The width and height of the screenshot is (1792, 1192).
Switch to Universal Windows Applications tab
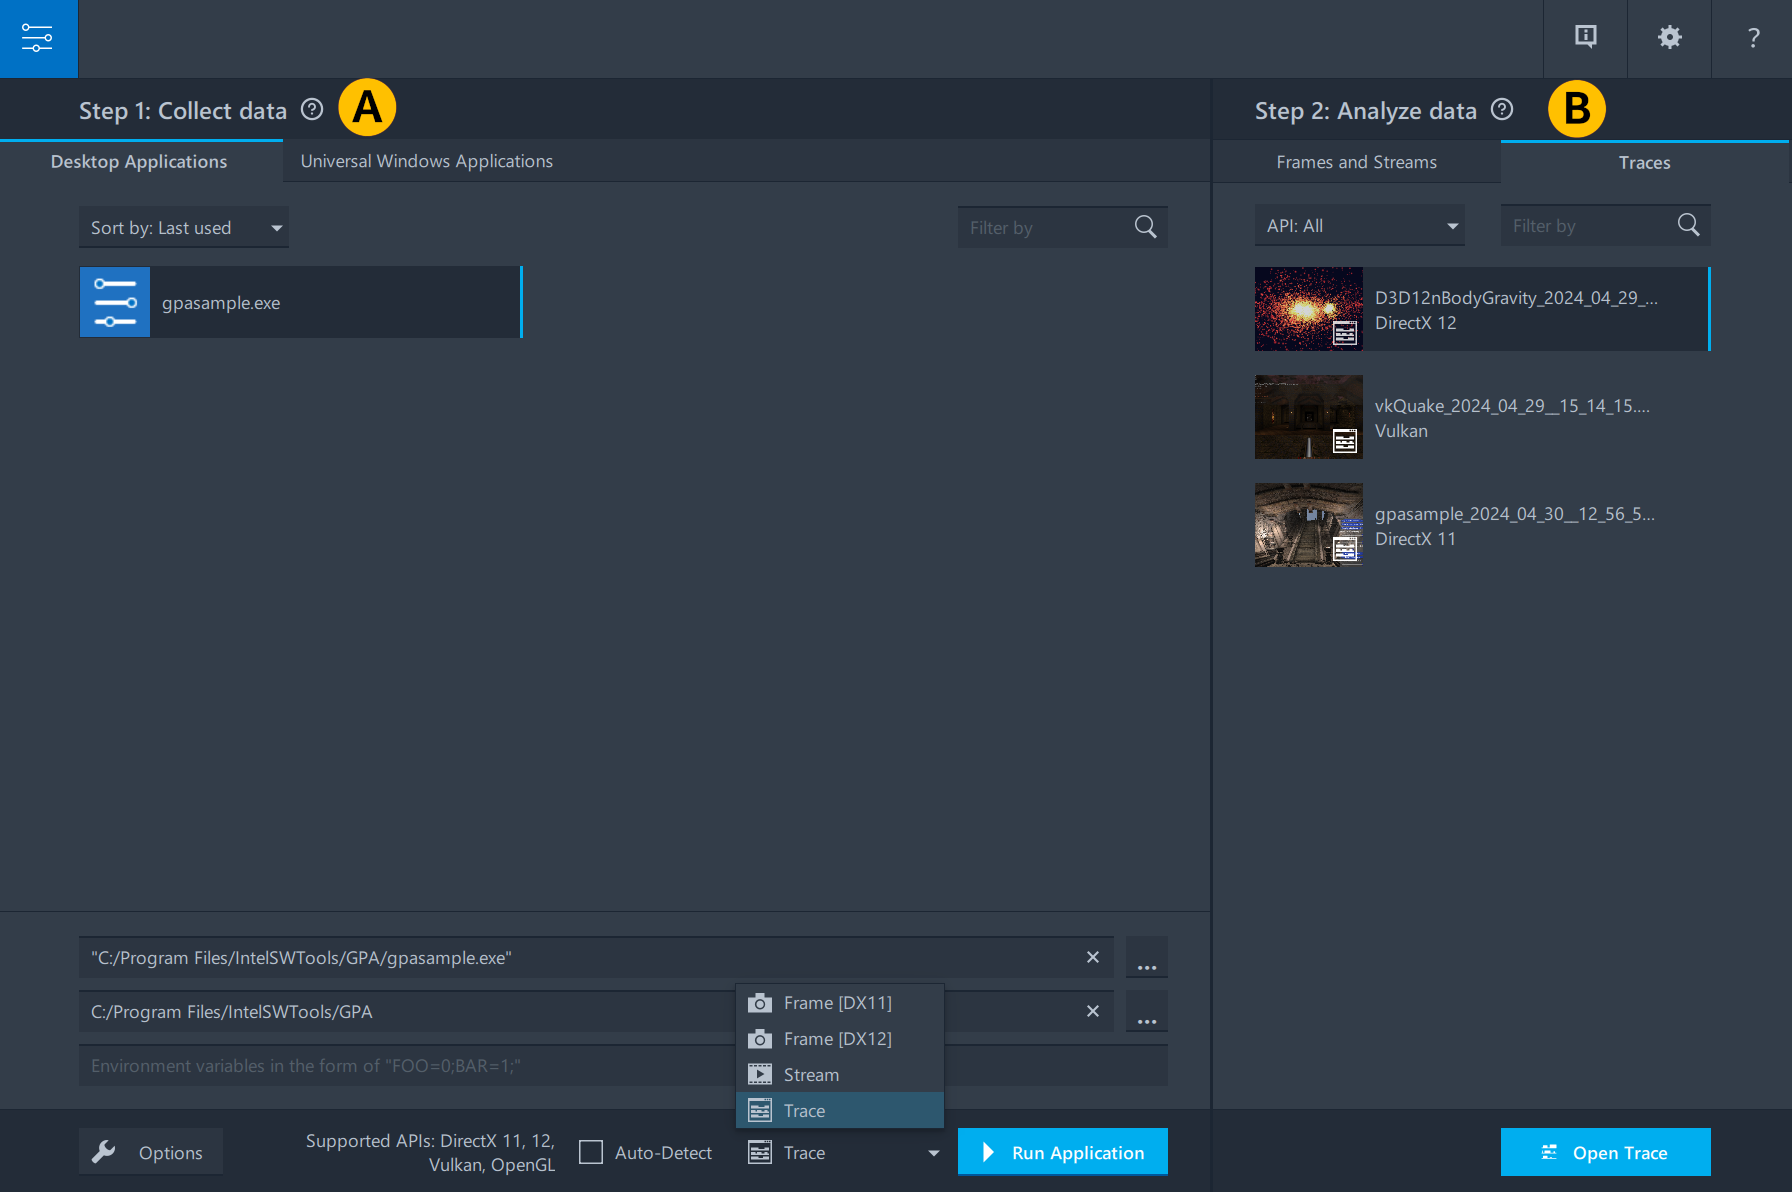point(427,161)
